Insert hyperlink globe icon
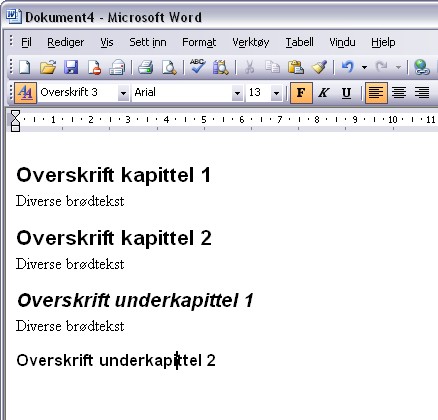 click(421, 67)
